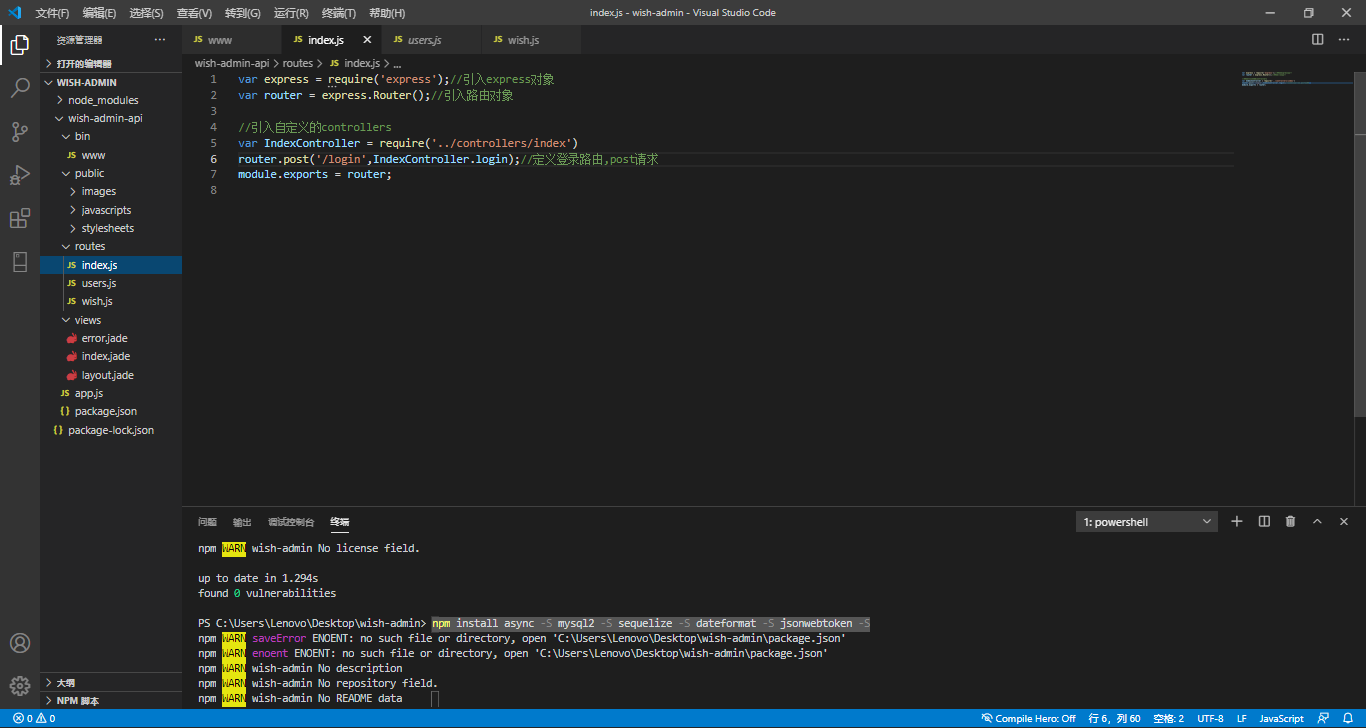
Task: Close the terminal panel
Action: coord(1344,521)
